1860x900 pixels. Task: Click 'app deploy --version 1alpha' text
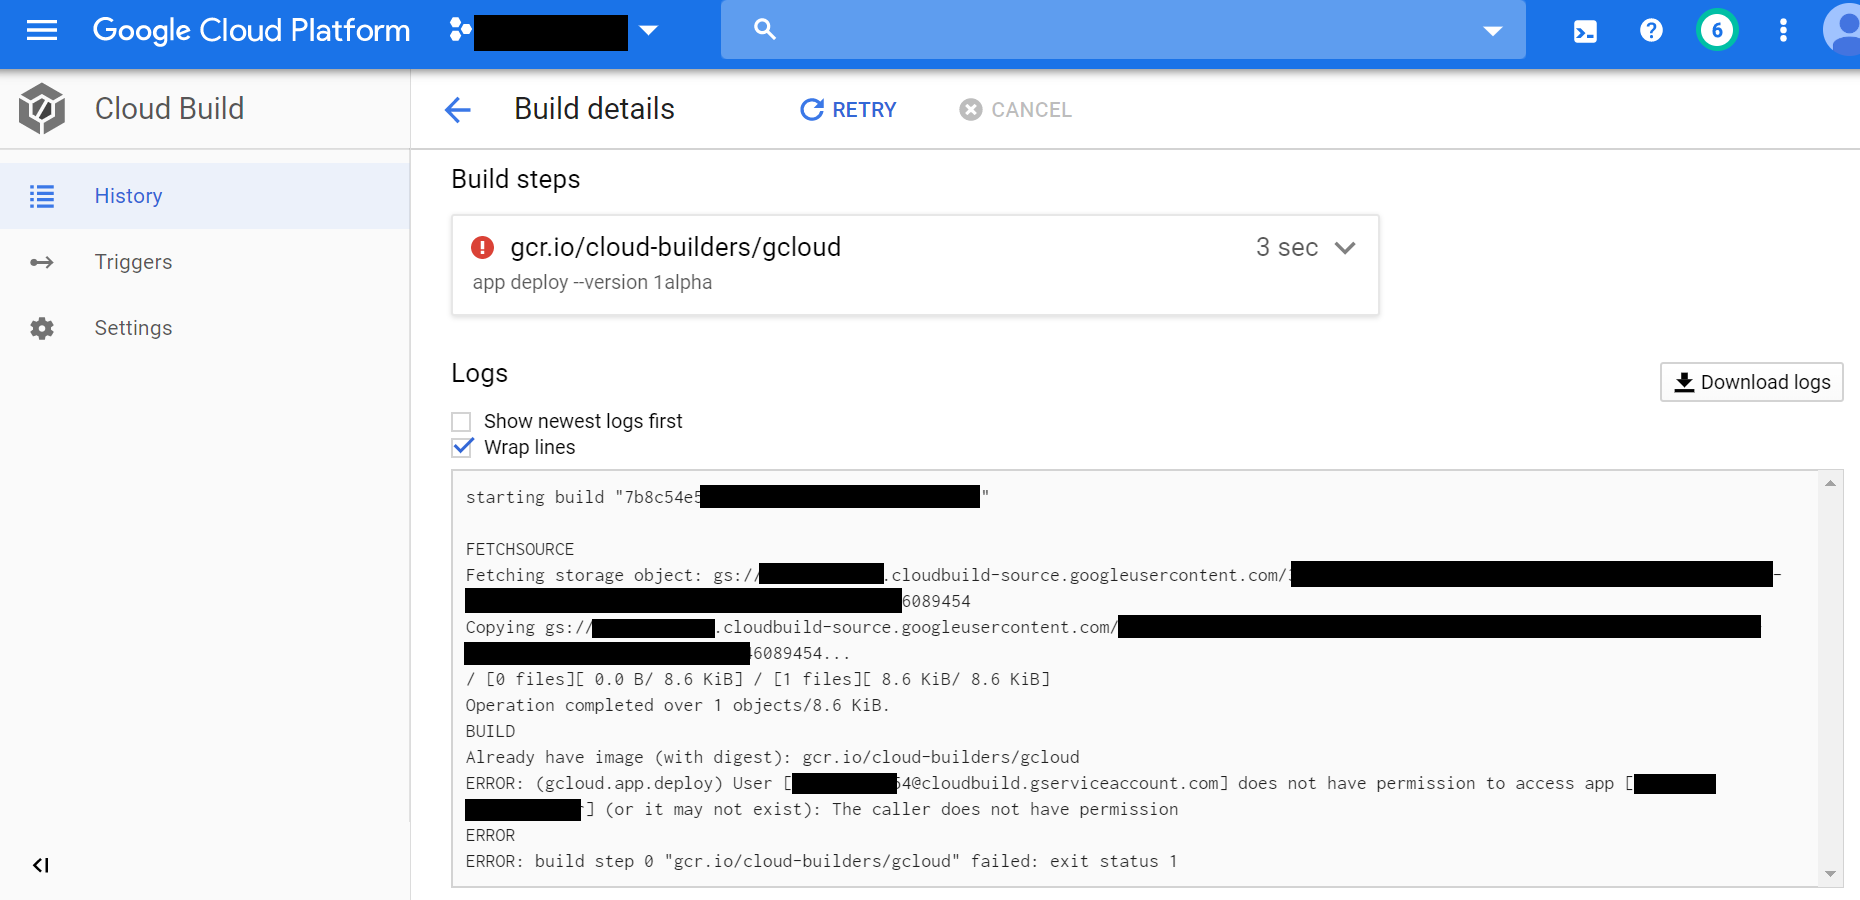coord(592,282)
